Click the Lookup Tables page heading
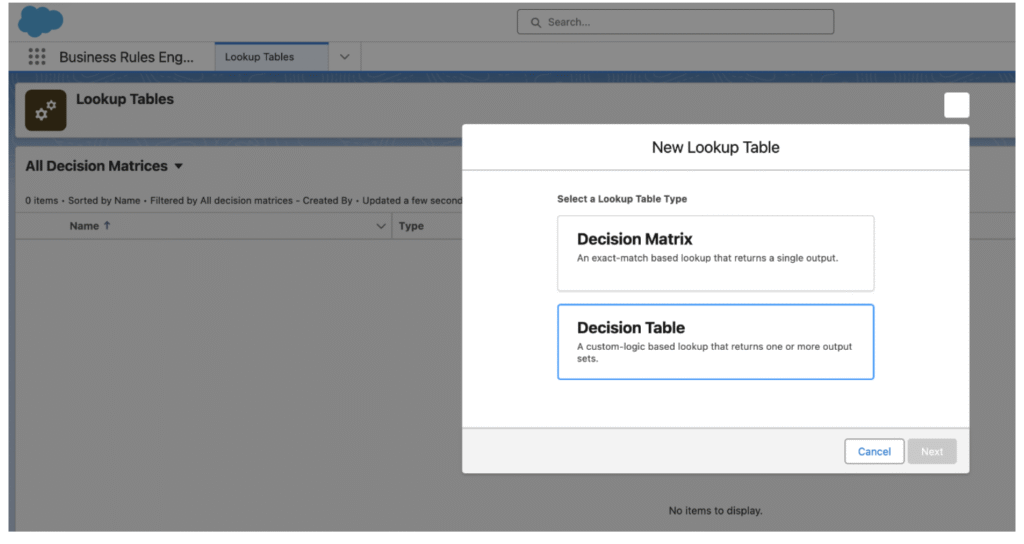1024x544 pixels. point(125,99)
